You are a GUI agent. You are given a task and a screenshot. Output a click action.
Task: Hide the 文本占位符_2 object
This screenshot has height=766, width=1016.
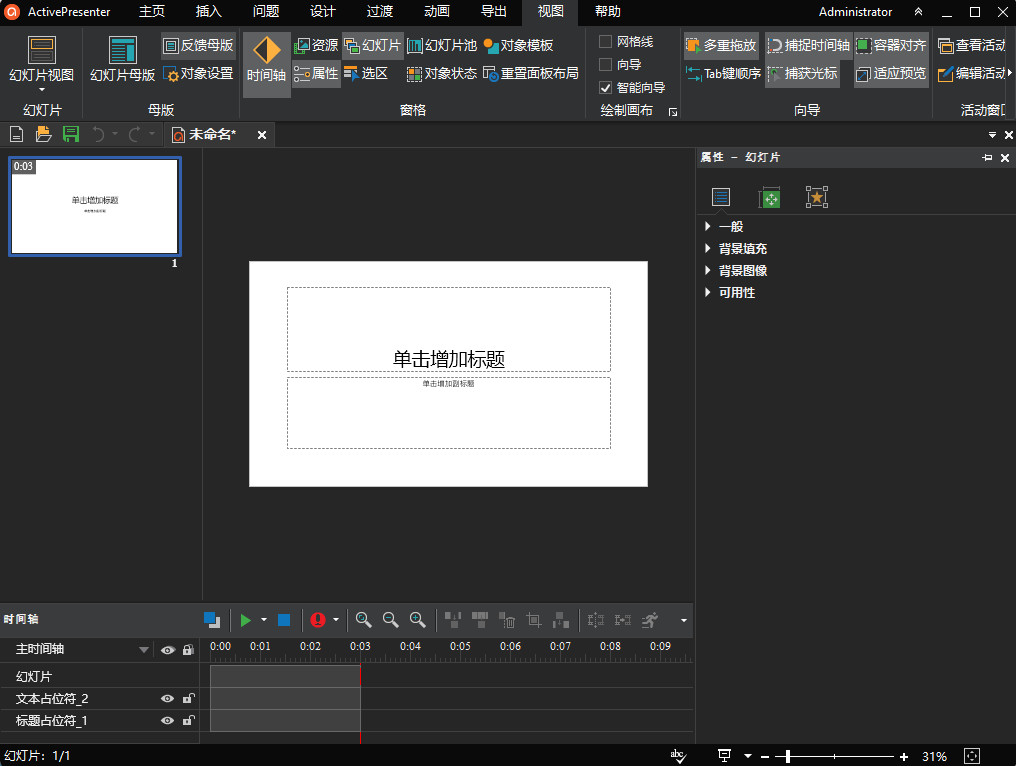pyautogui.click(x=167, y=699)
